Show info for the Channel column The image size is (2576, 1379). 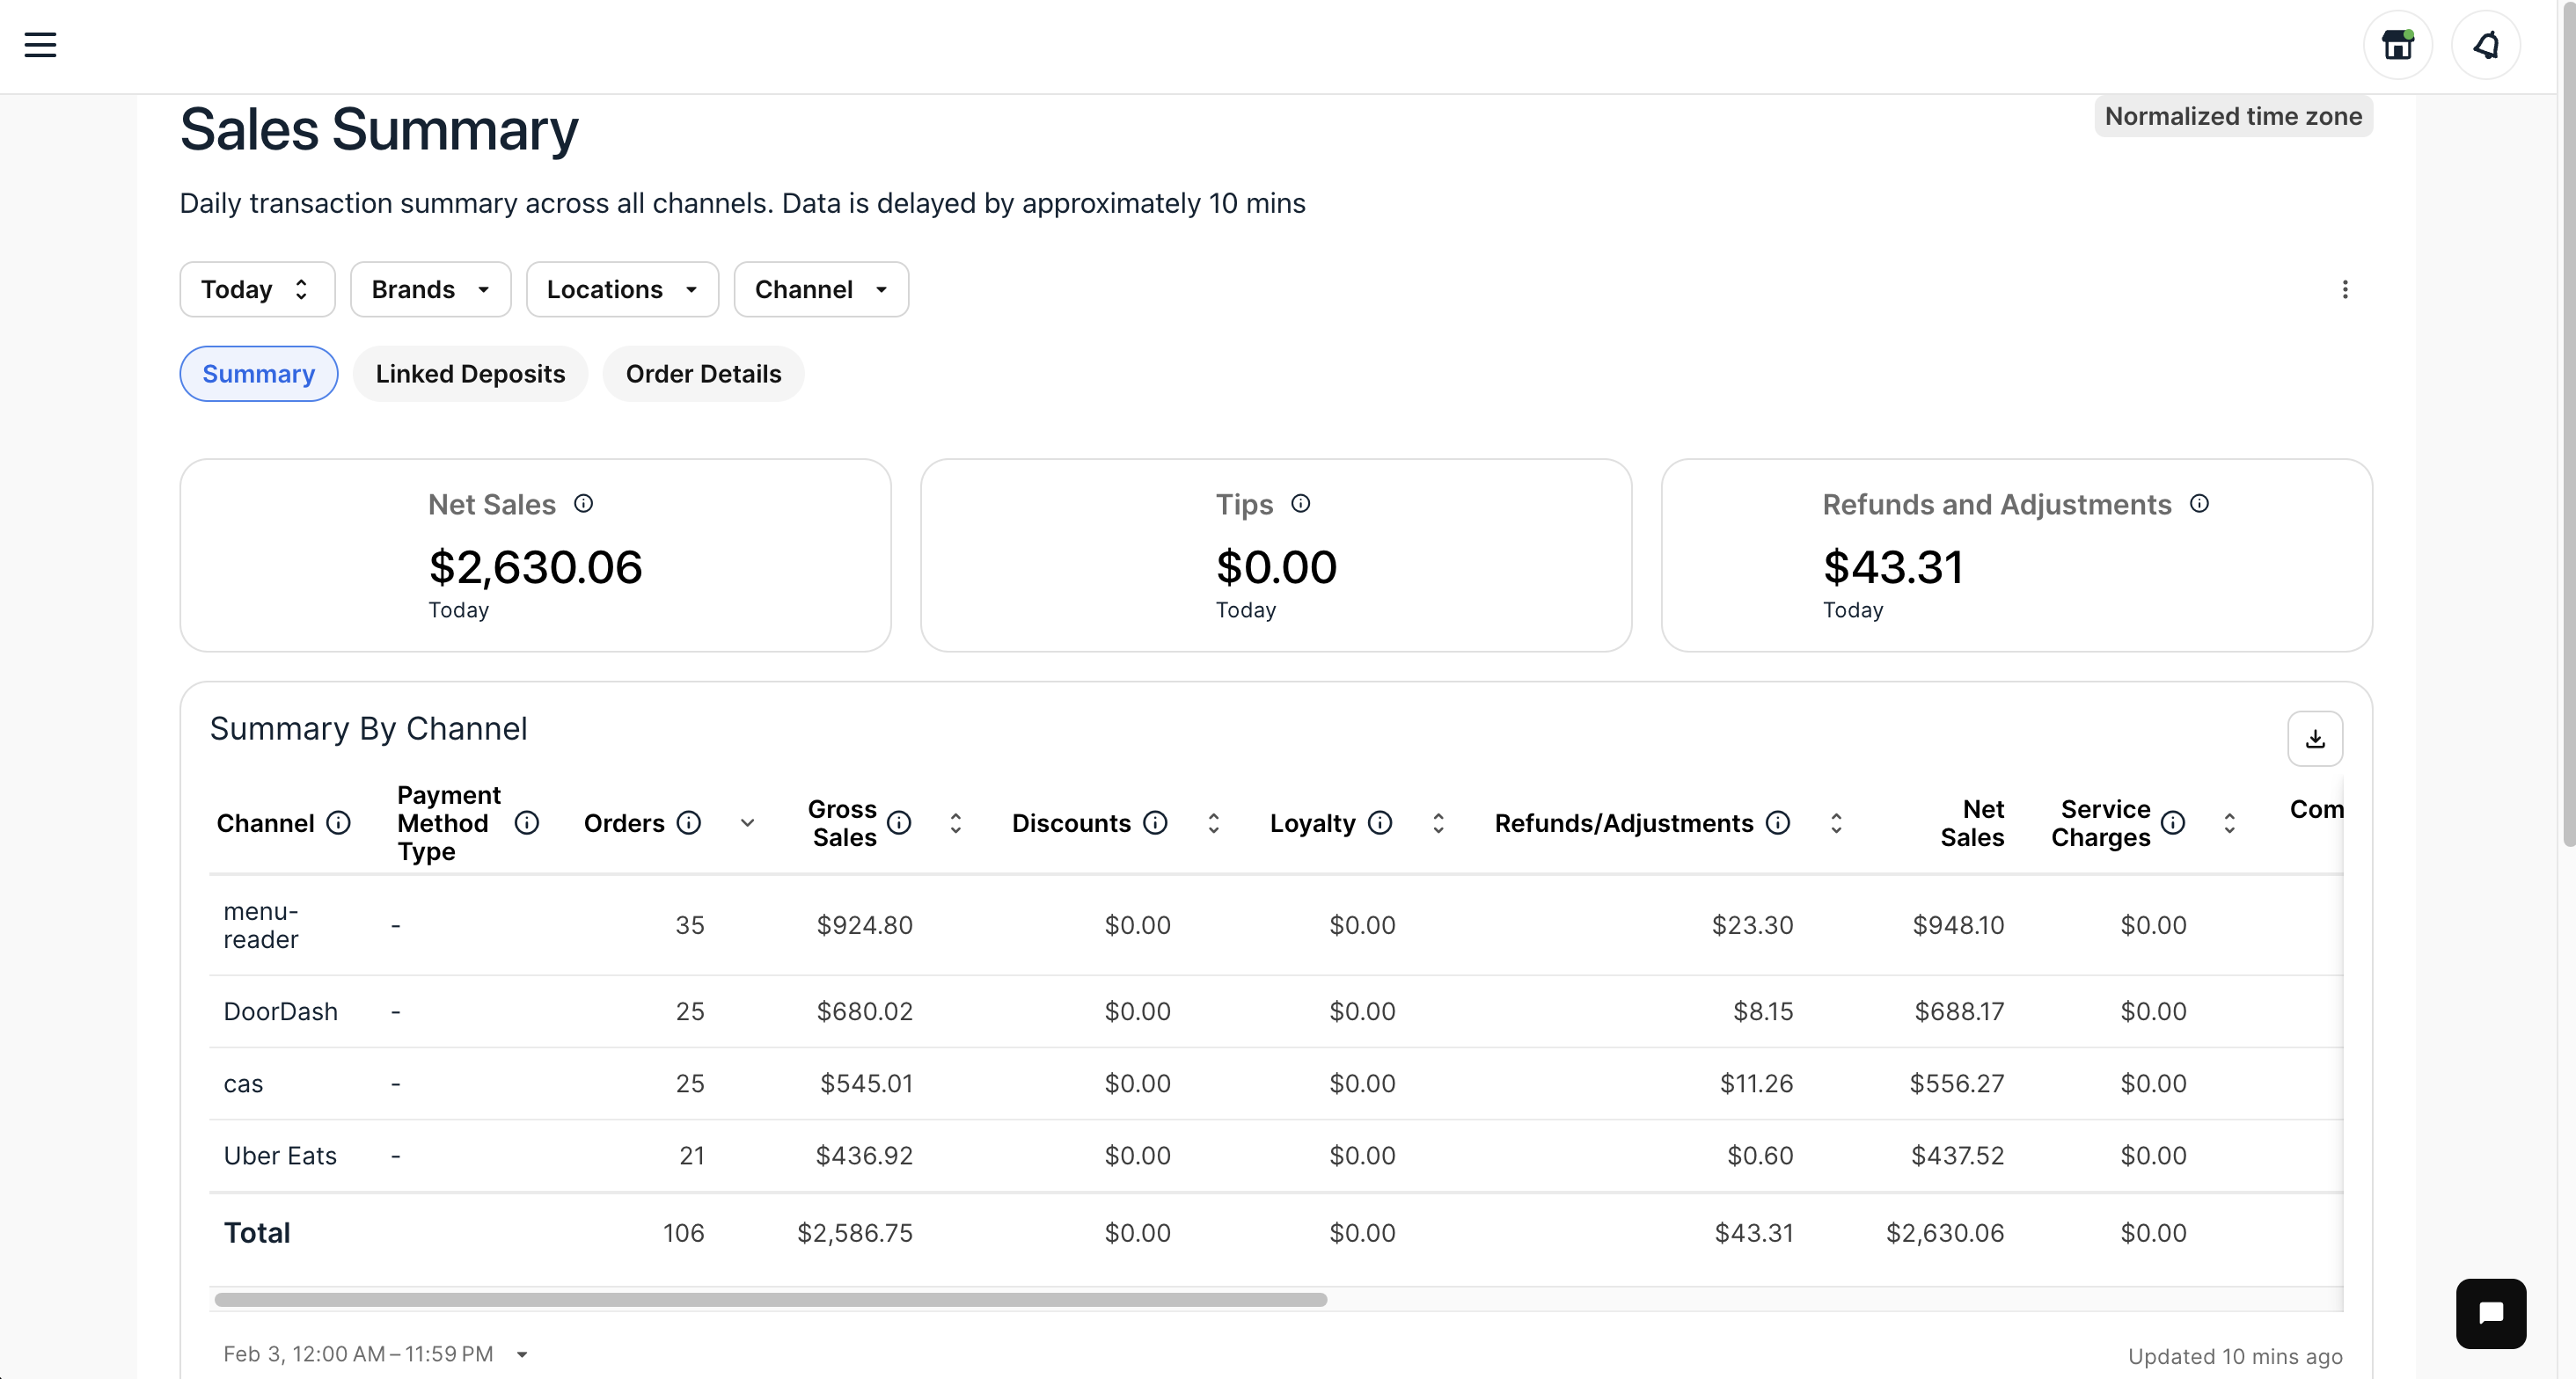339,823
